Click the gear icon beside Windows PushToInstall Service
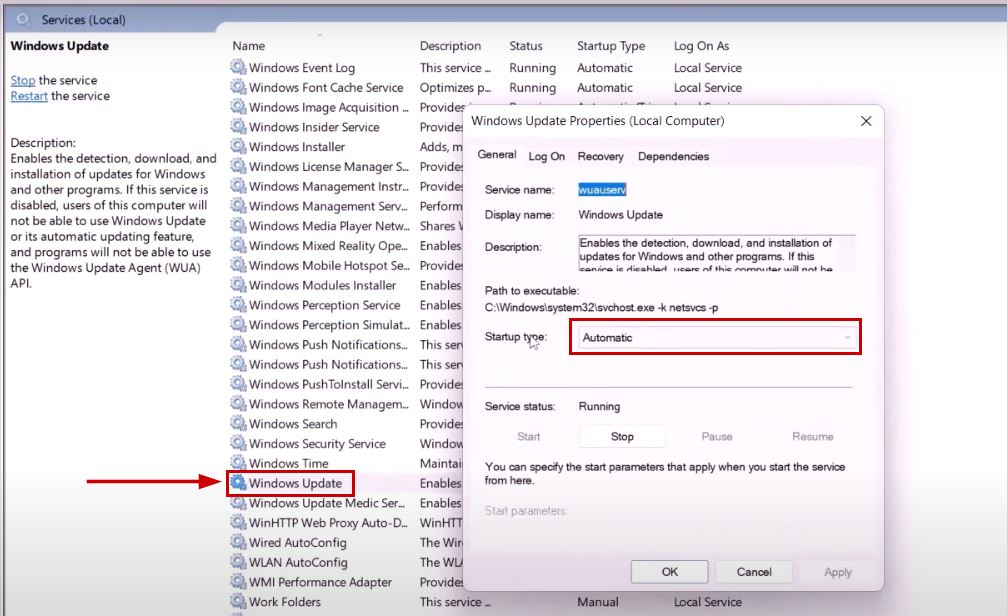The height and width of the screenshot is (616, 1007). pos(238,383)
